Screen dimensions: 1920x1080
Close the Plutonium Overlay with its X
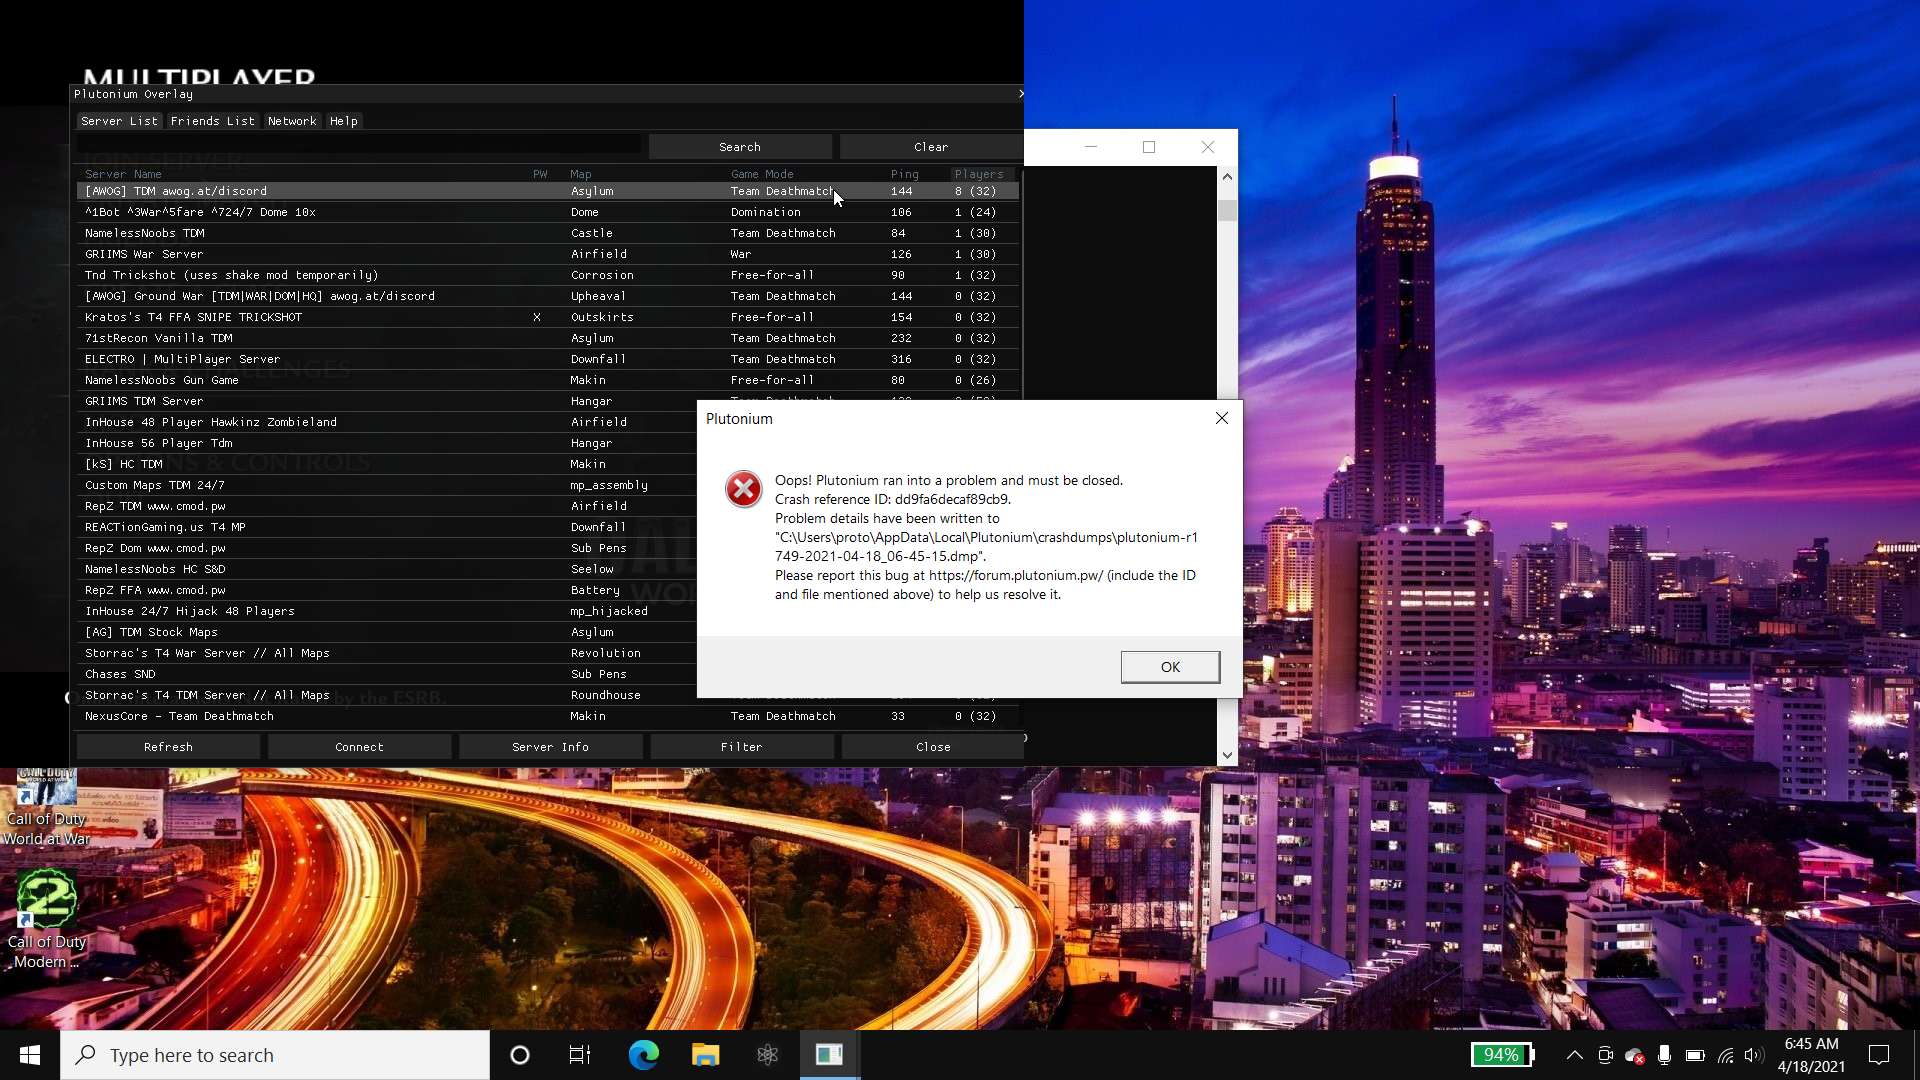pyautogui.click(x=1020, y=94)
